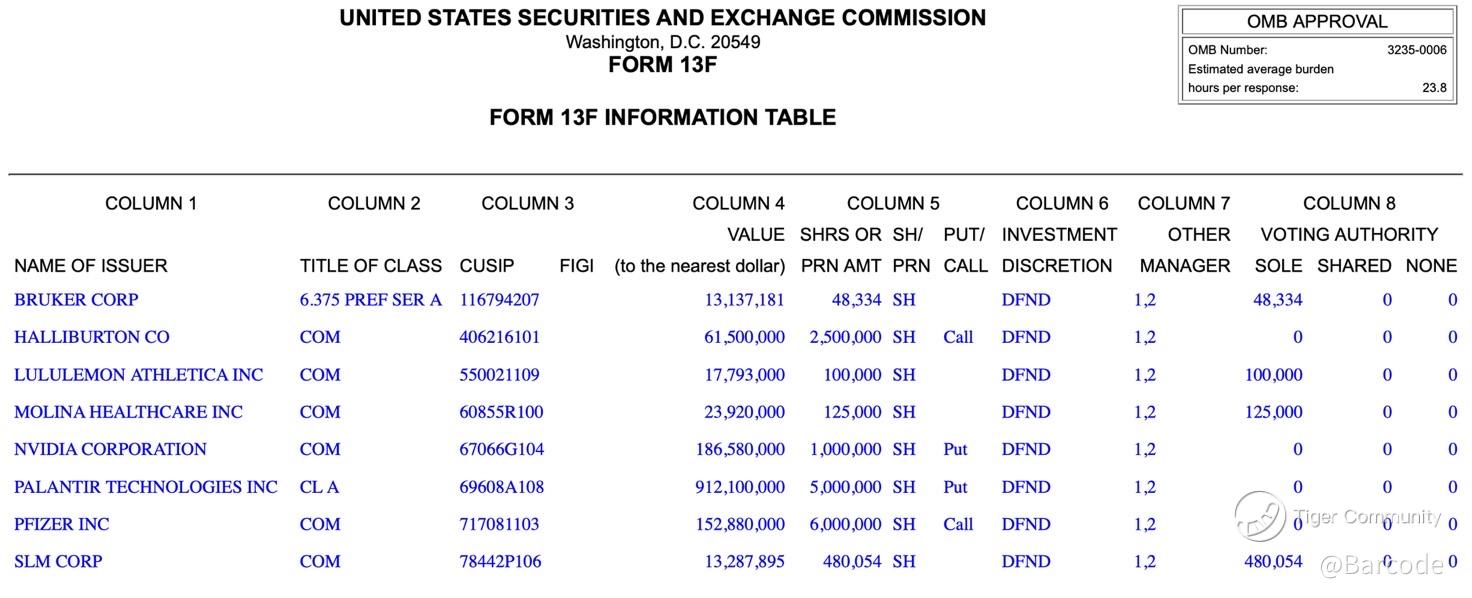Select PALANTIR TECHNOLOGIES INC issuer name

pos(146,487)
